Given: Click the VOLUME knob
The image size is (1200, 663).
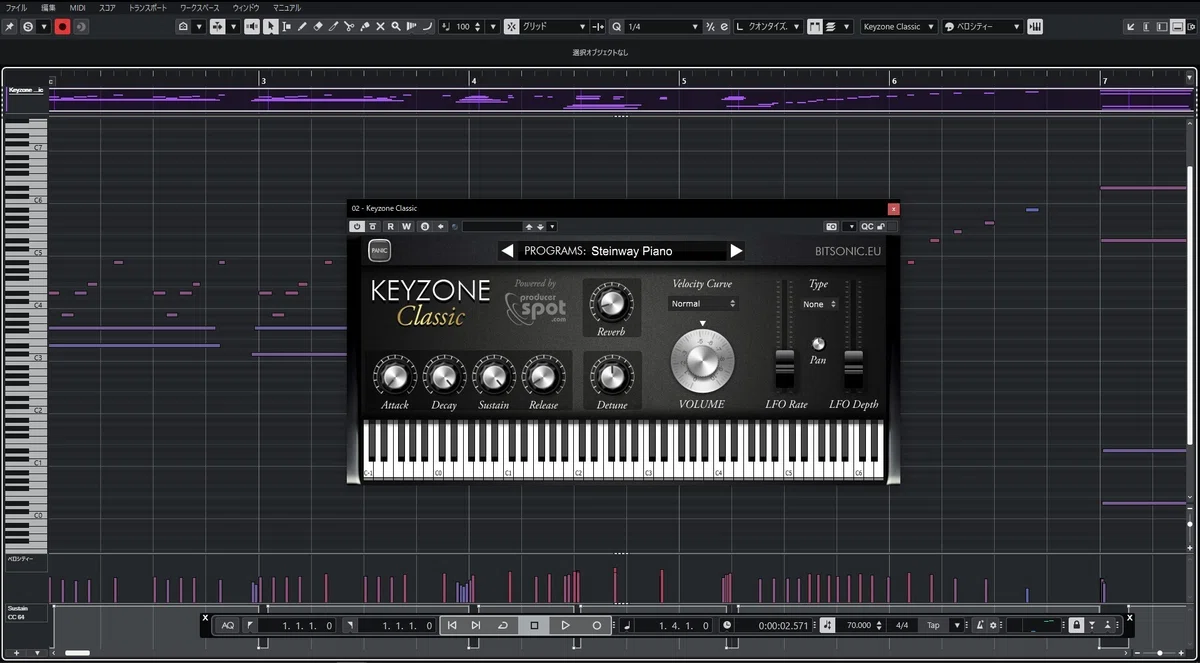Looking at the screenshot, I should [x=702, y=359].
